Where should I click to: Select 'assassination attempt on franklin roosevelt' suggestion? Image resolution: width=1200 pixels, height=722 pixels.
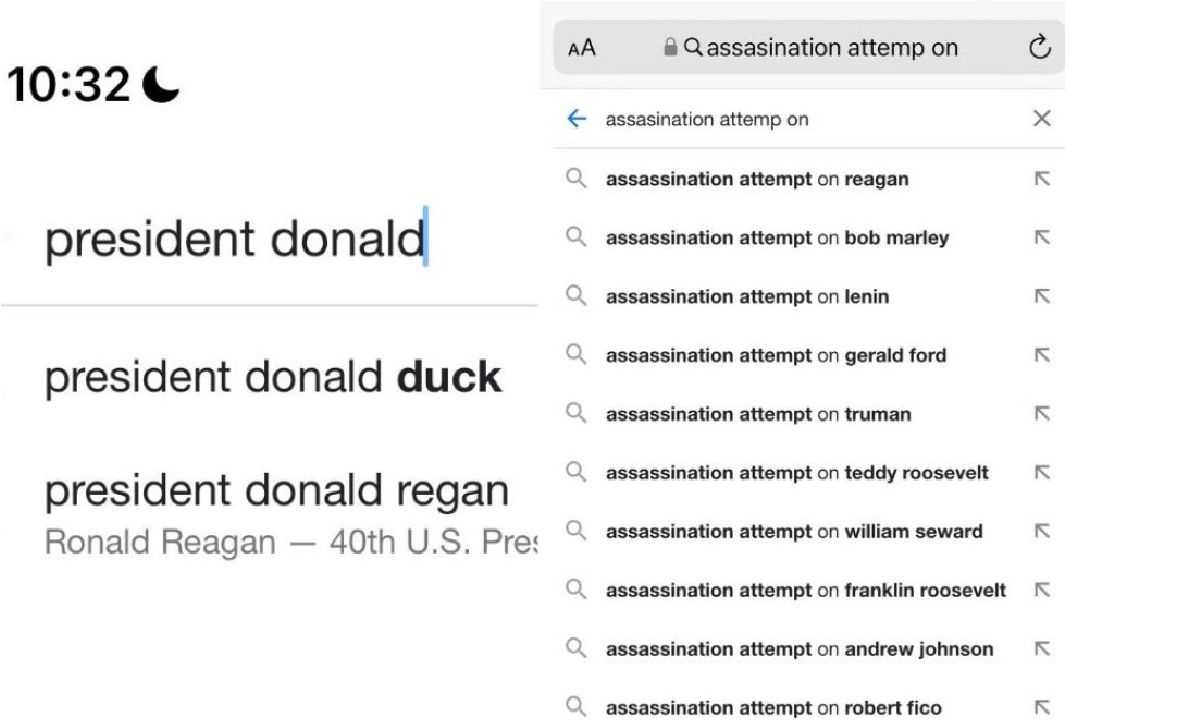(805, 591)
